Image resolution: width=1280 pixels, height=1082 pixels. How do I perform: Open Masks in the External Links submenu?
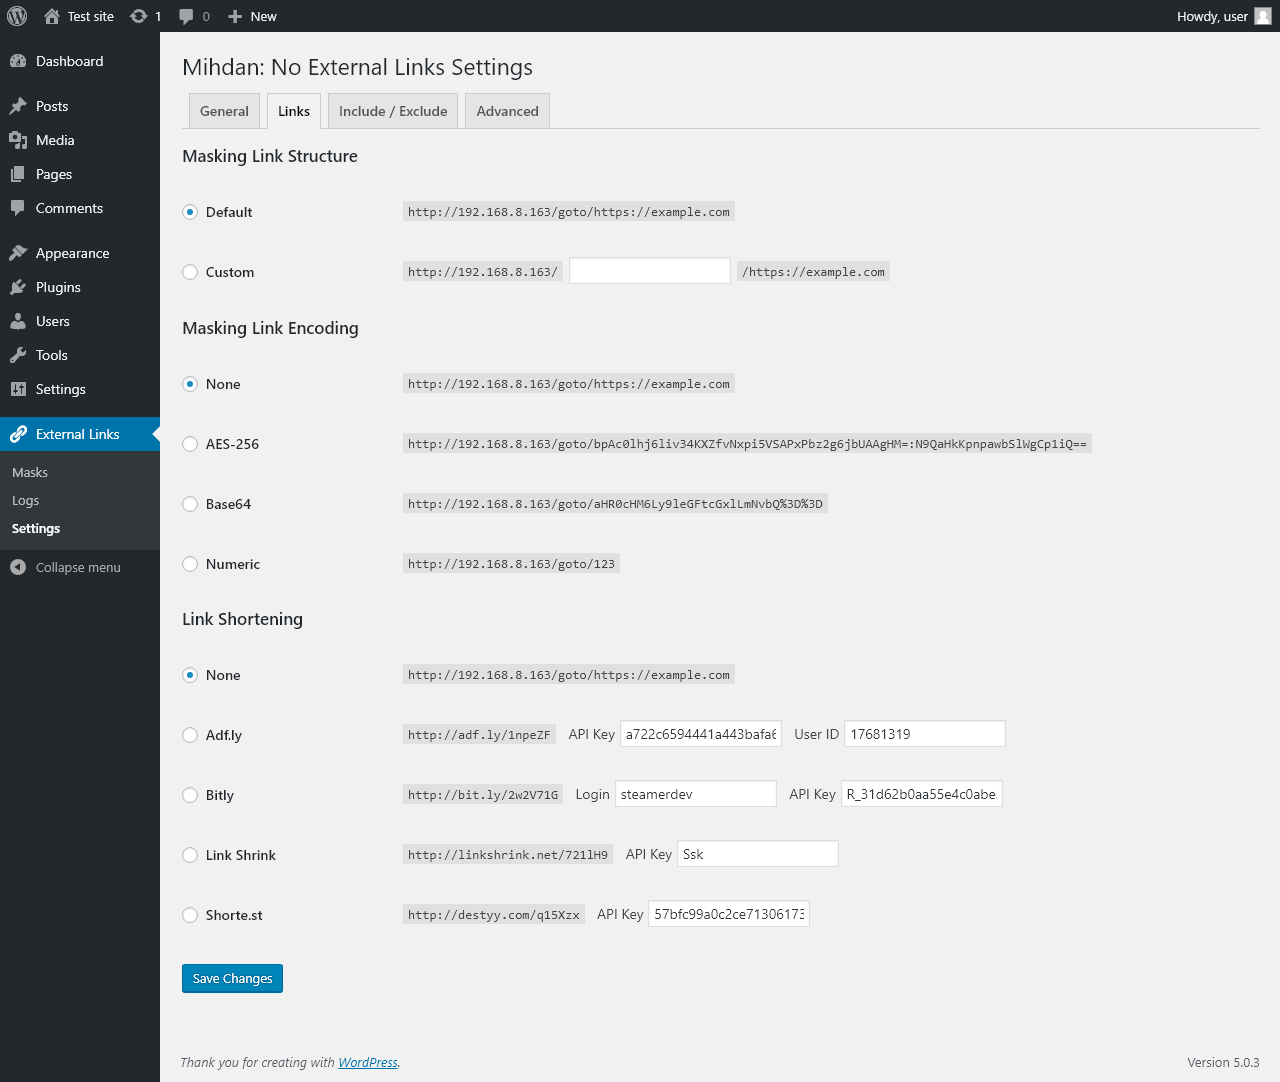tap(30, 472)
